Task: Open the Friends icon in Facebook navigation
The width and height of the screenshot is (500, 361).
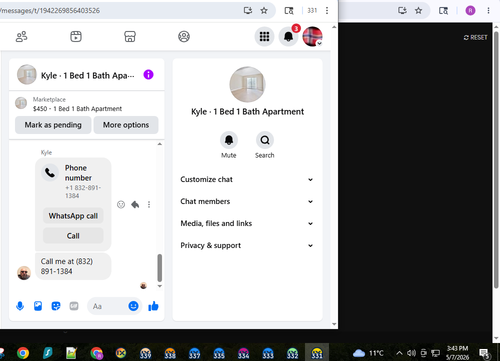Action: 22,36
